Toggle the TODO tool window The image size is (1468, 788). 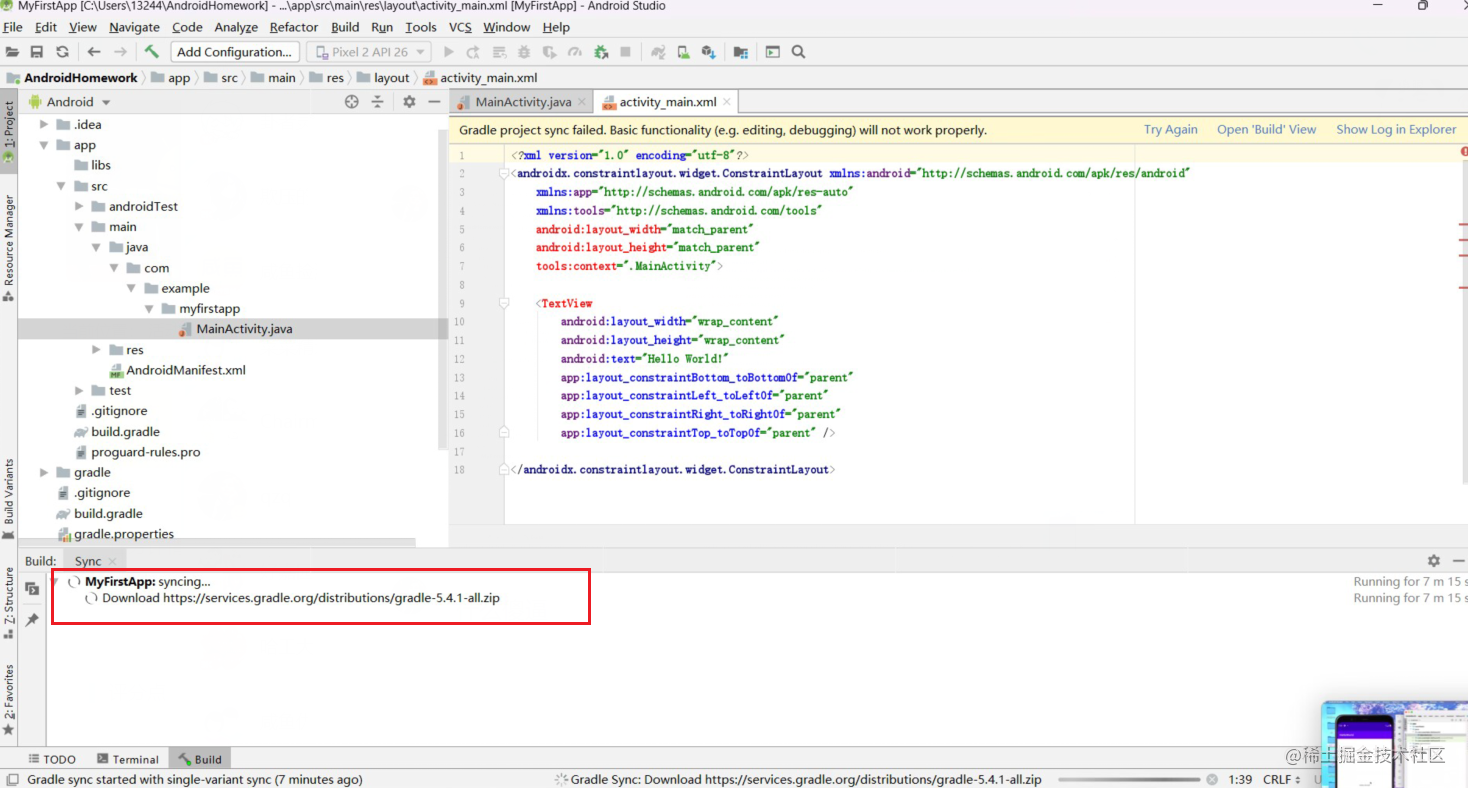click(x=52, y=759)
